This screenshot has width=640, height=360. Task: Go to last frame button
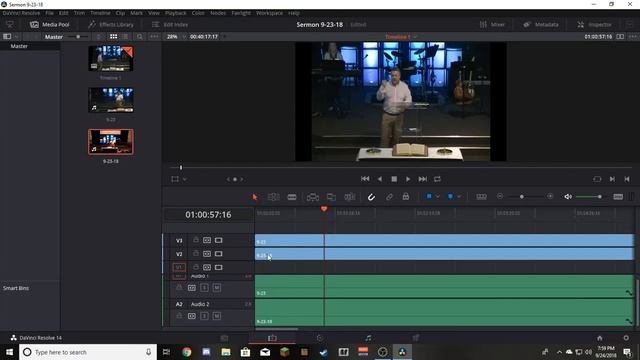click(x=422, y=179)
